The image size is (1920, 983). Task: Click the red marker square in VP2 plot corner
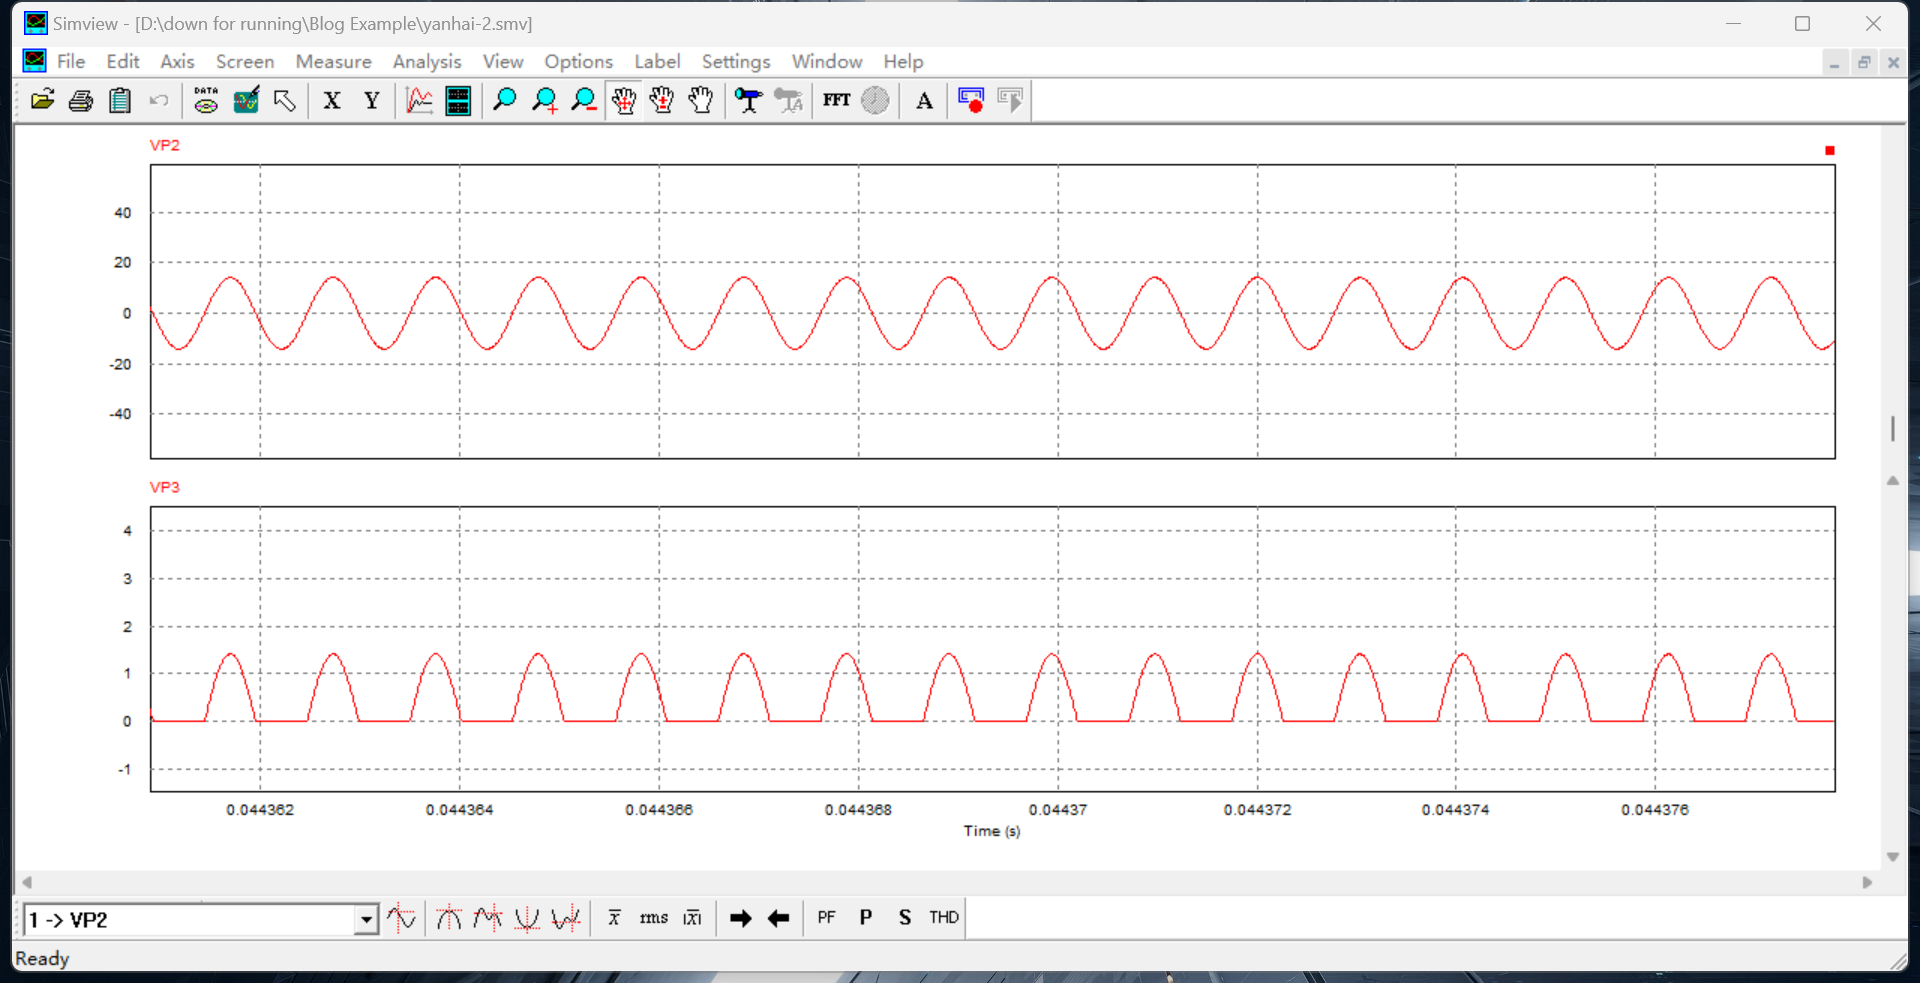tap(1830, 151)
